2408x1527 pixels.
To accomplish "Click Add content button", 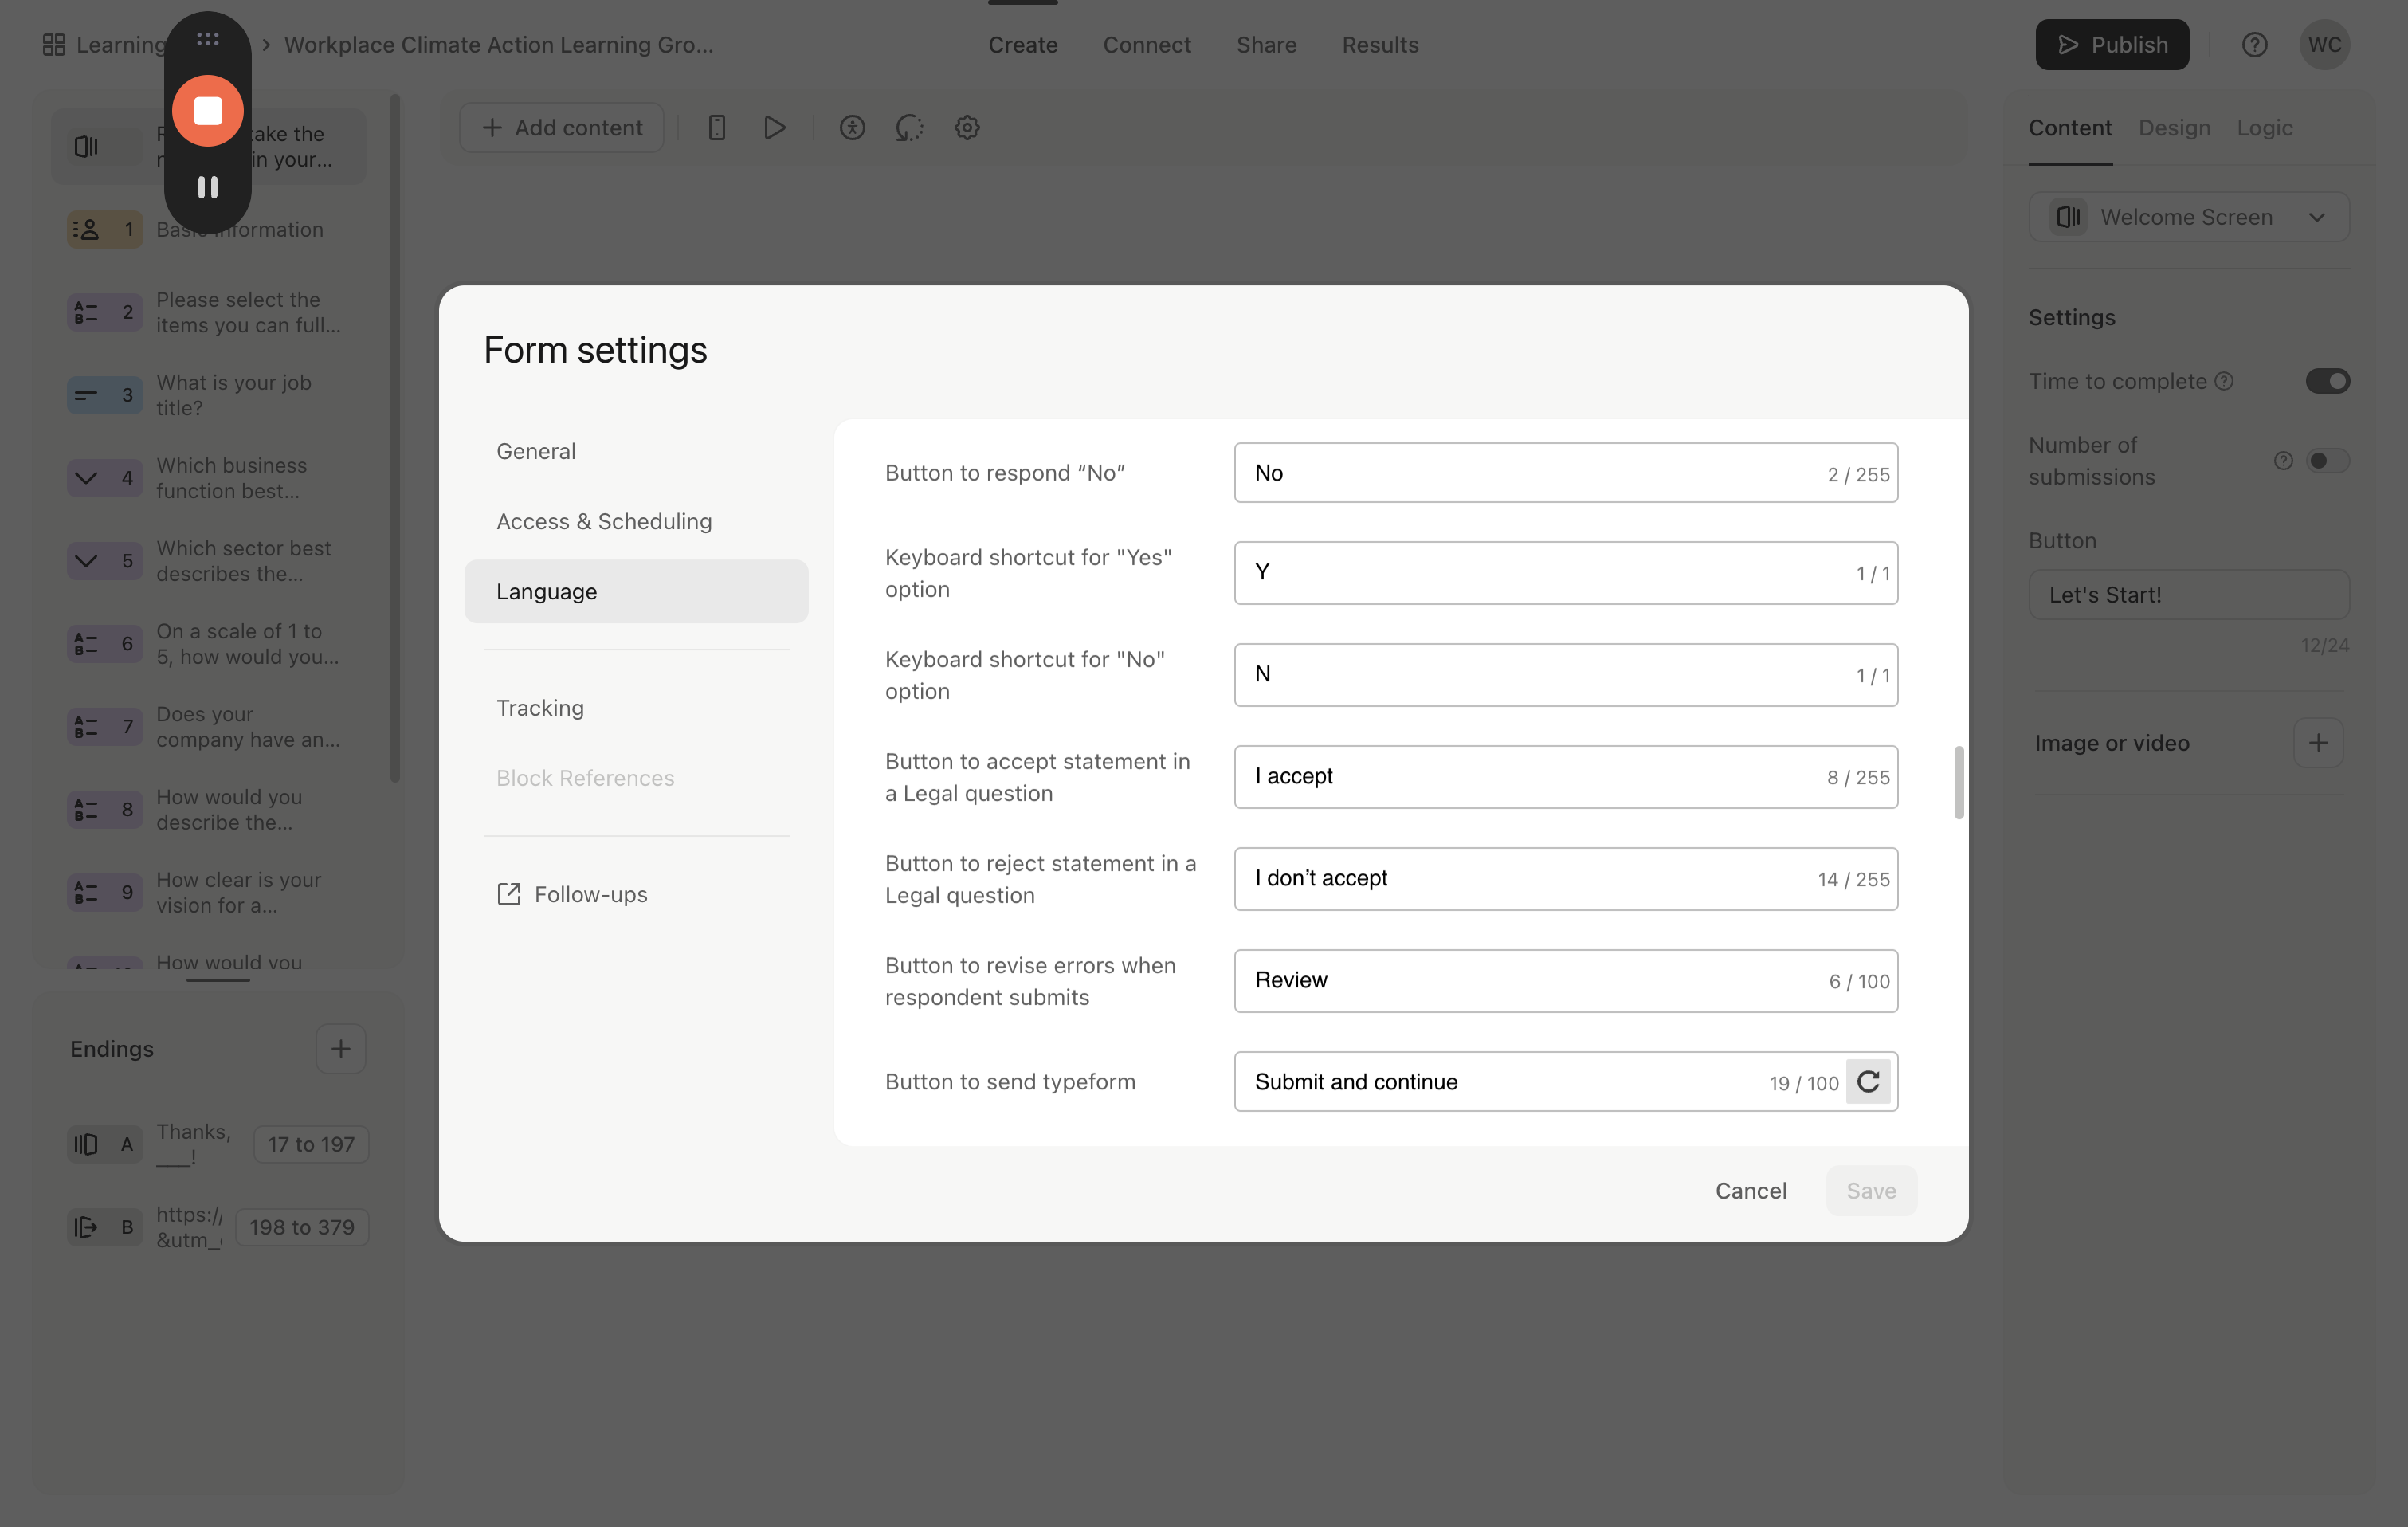I will pos(561,128).
